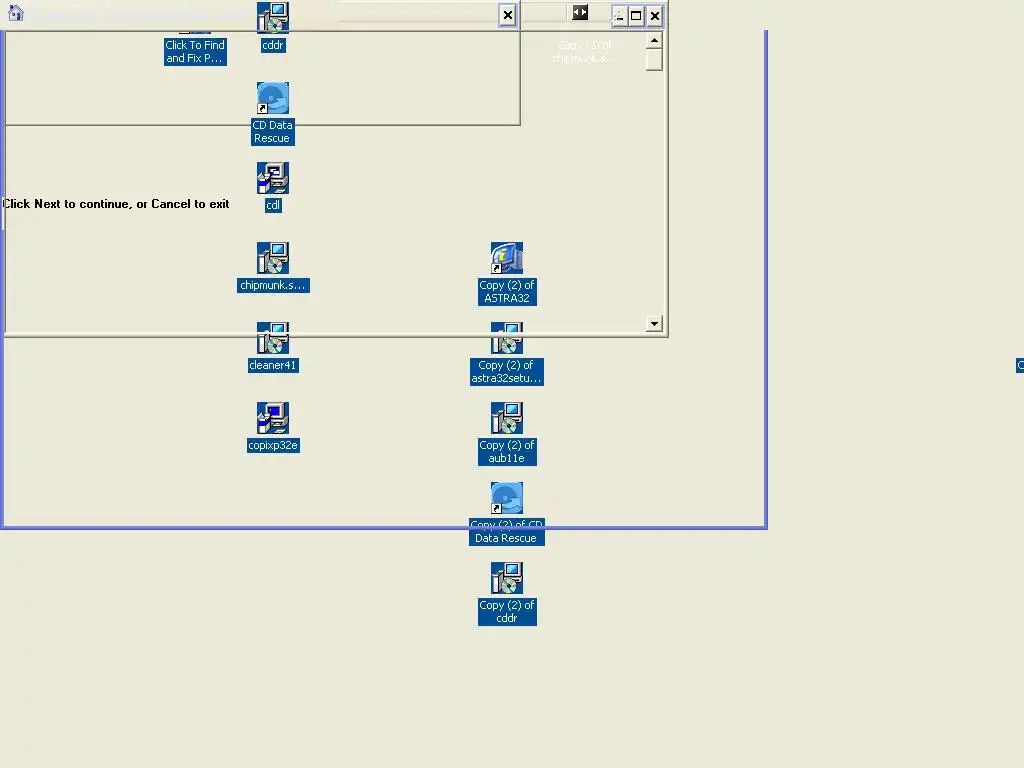Image resolution: width=1024 pixels, height=768 pixels.
Task: Select Click To Find and Fix P... item
Action: (x=195, y=51)
